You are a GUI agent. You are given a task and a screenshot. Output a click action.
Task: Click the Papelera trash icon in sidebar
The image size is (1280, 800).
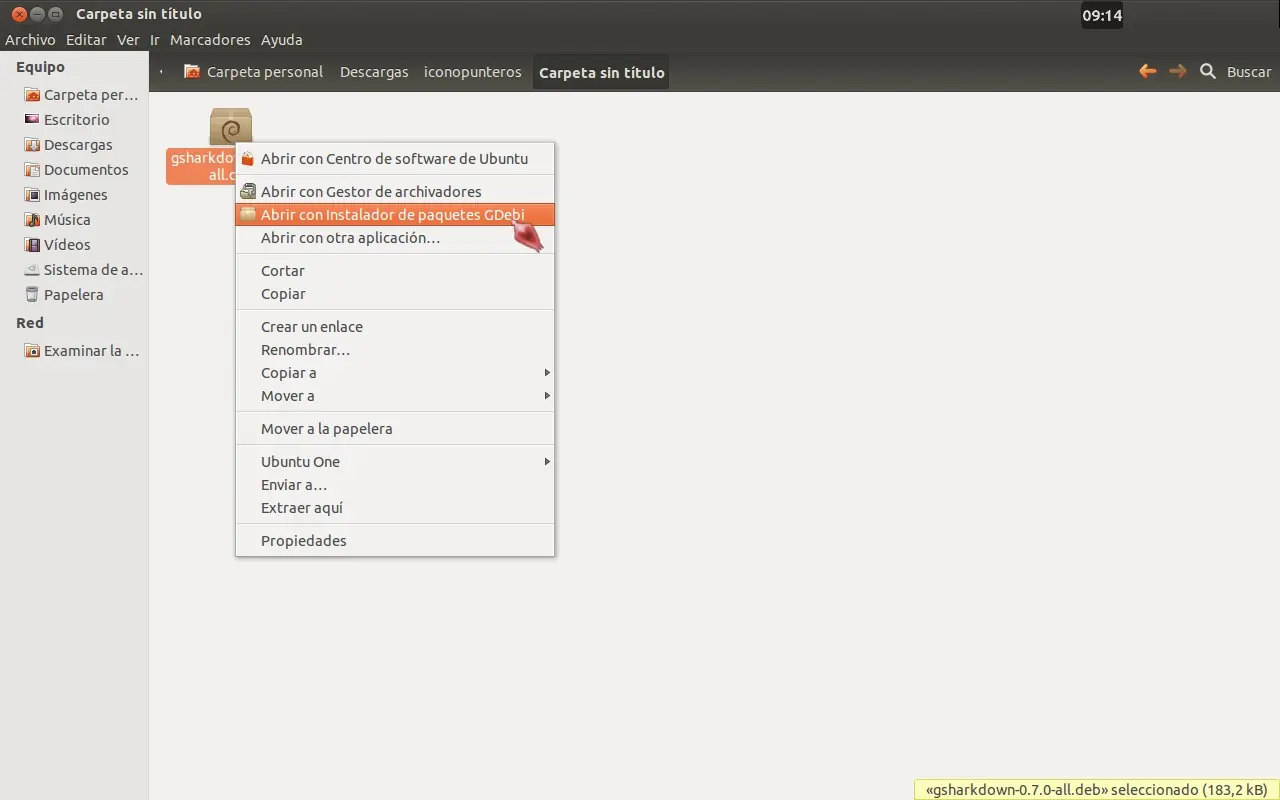[32, 295]
